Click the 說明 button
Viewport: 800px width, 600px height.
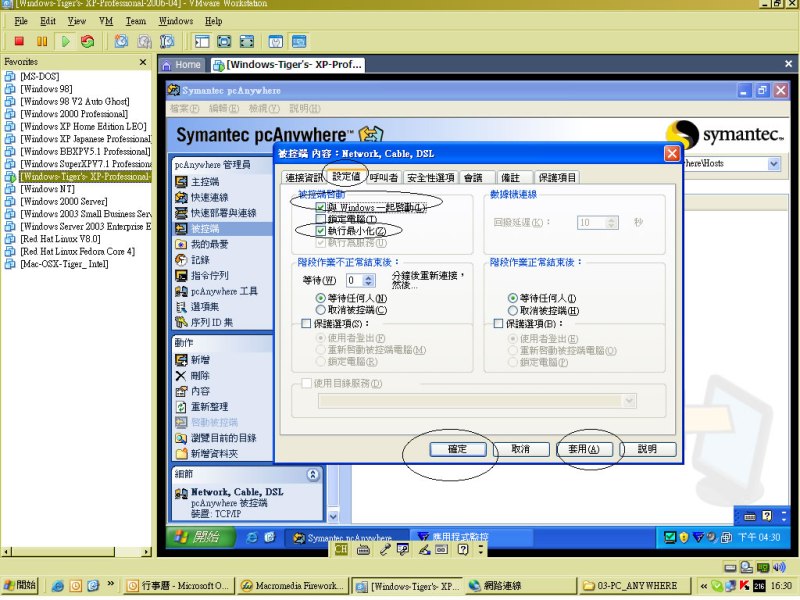pos(647,449)
